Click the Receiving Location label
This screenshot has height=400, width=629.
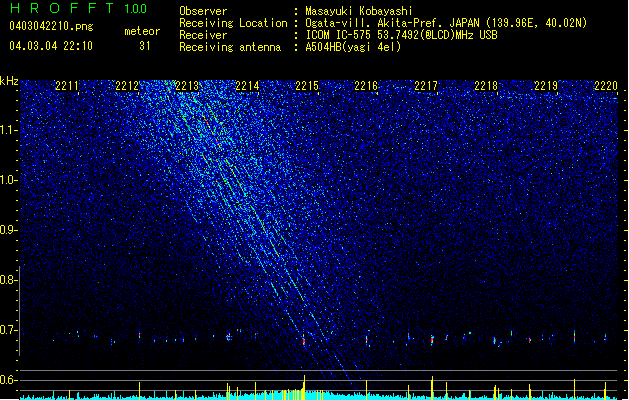tap(233, 23)
